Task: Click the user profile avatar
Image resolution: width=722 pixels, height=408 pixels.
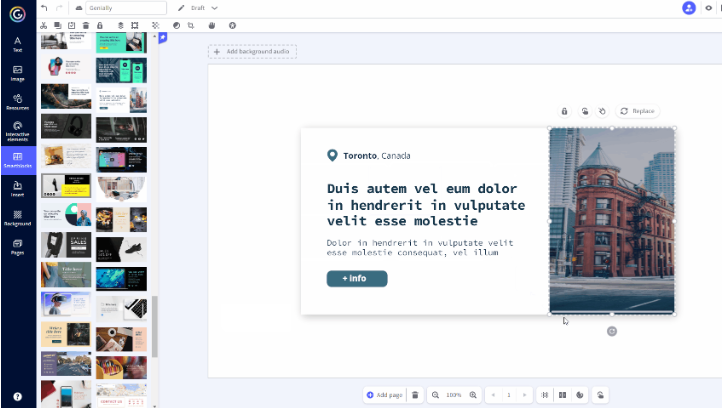Action: pyautogui.click(x=689, y=8)
